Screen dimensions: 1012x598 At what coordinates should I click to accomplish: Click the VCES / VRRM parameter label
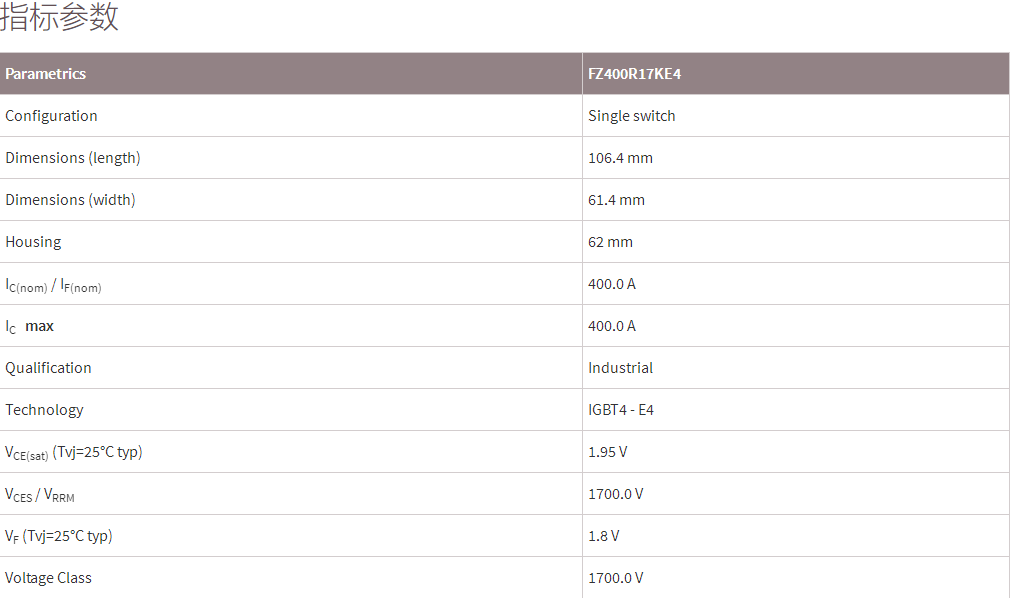point(40,495)
